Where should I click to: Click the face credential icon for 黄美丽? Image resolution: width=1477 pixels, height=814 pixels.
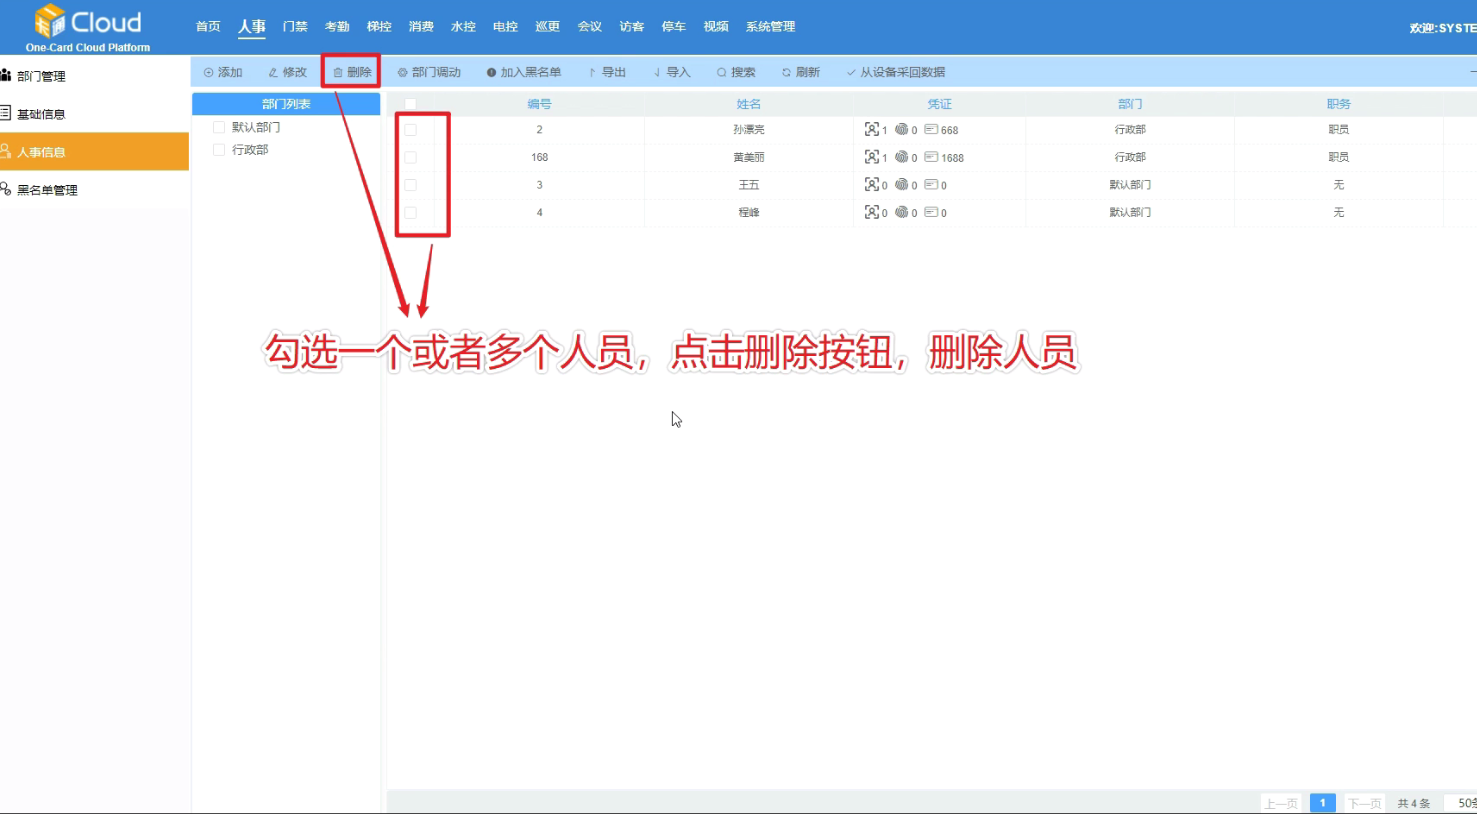coord(872,157)
